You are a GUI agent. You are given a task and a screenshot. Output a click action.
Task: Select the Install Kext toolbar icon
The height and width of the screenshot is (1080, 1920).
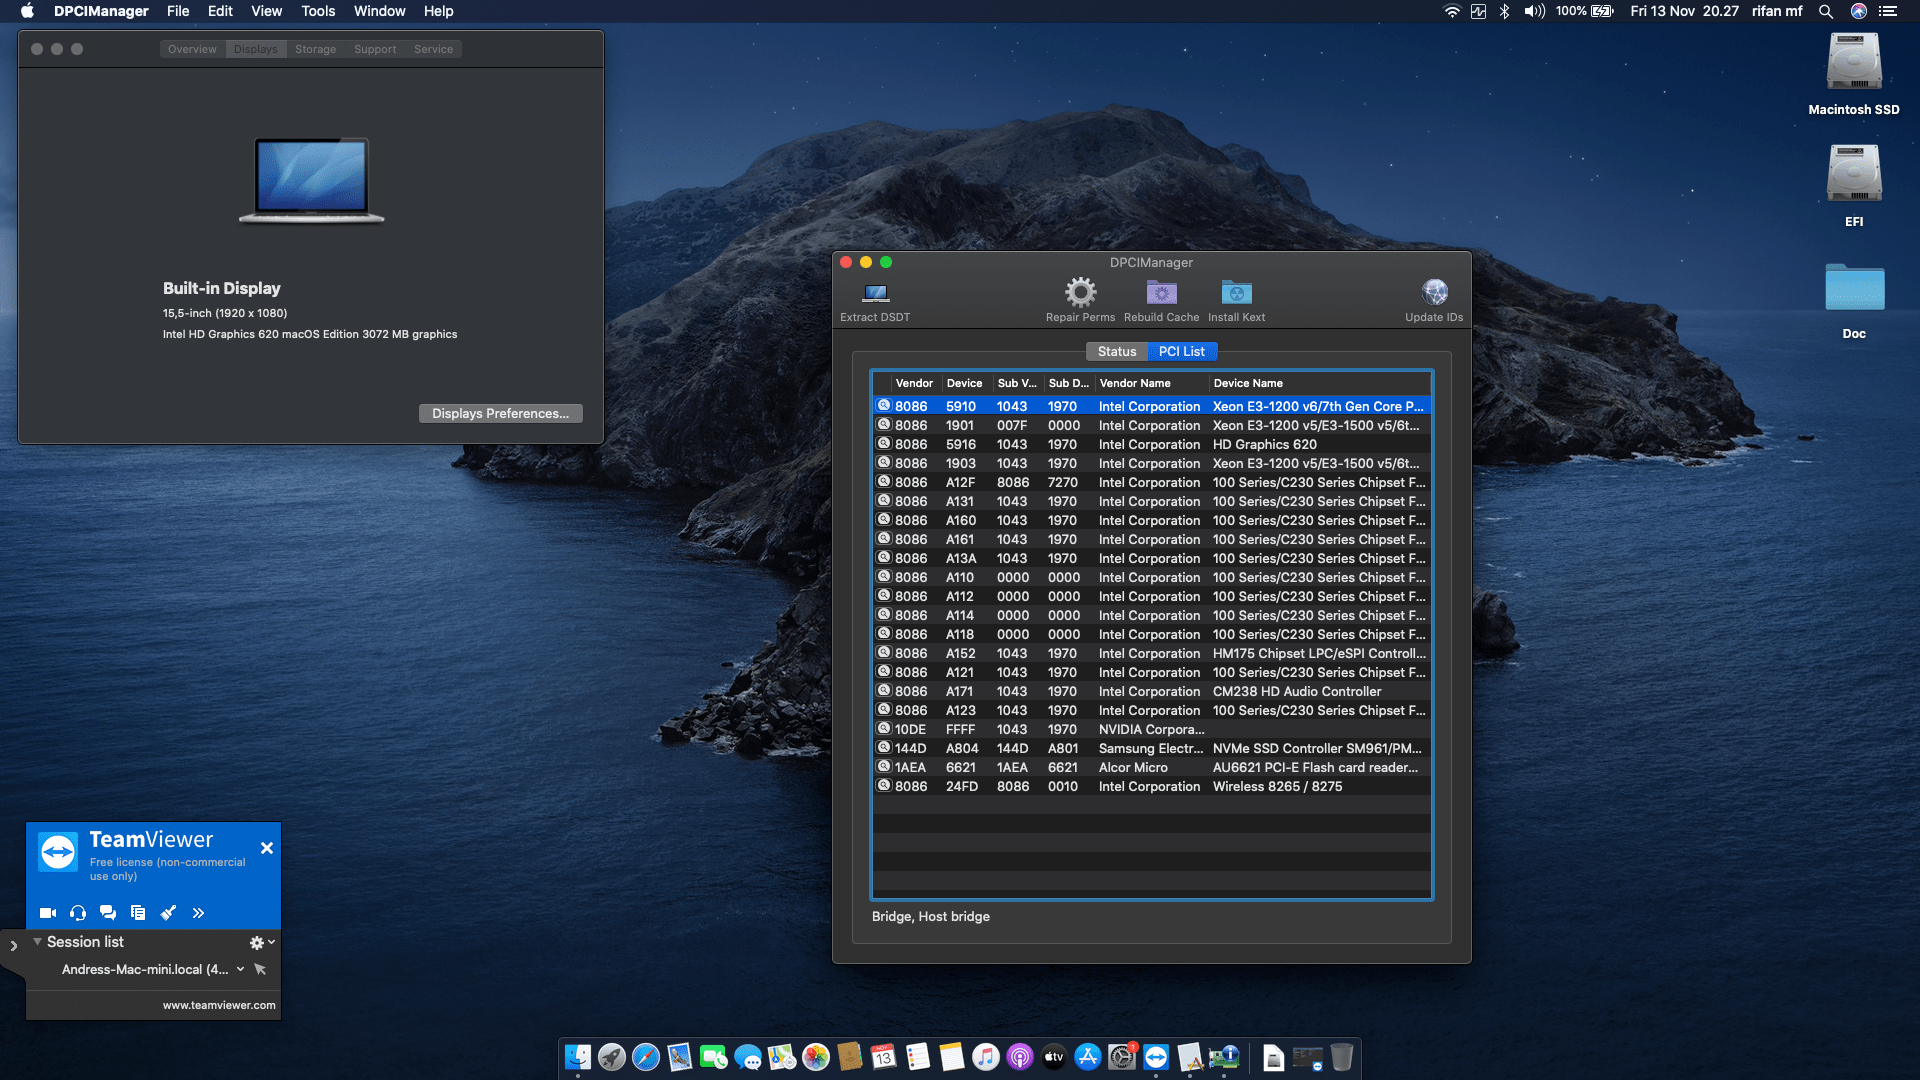1236,293
